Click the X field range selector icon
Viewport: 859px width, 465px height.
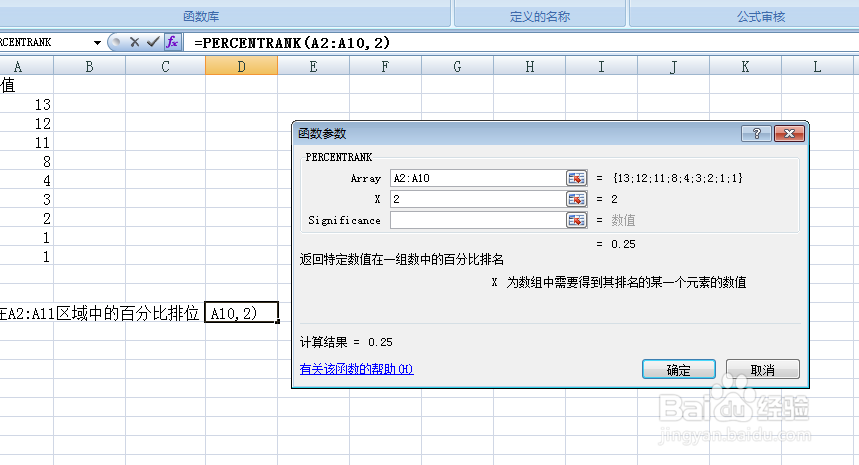point(576,199)
